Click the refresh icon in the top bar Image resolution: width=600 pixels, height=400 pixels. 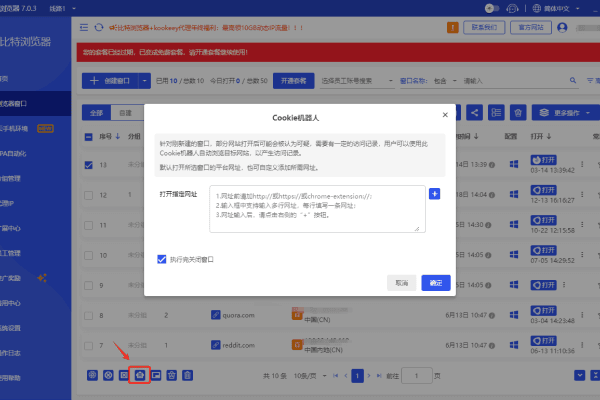(99, 28)
